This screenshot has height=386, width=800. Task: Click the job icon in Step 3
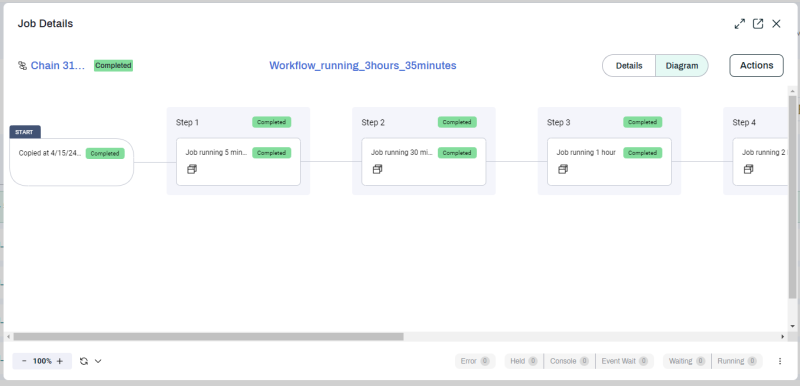click(x=563, y=169)
